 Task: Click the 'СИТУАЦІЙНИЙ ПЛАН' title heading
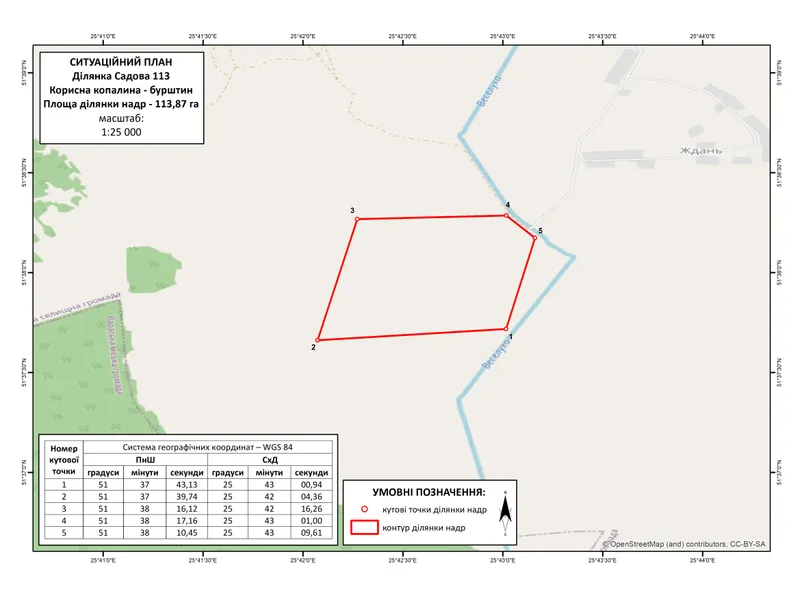point(121,61)
